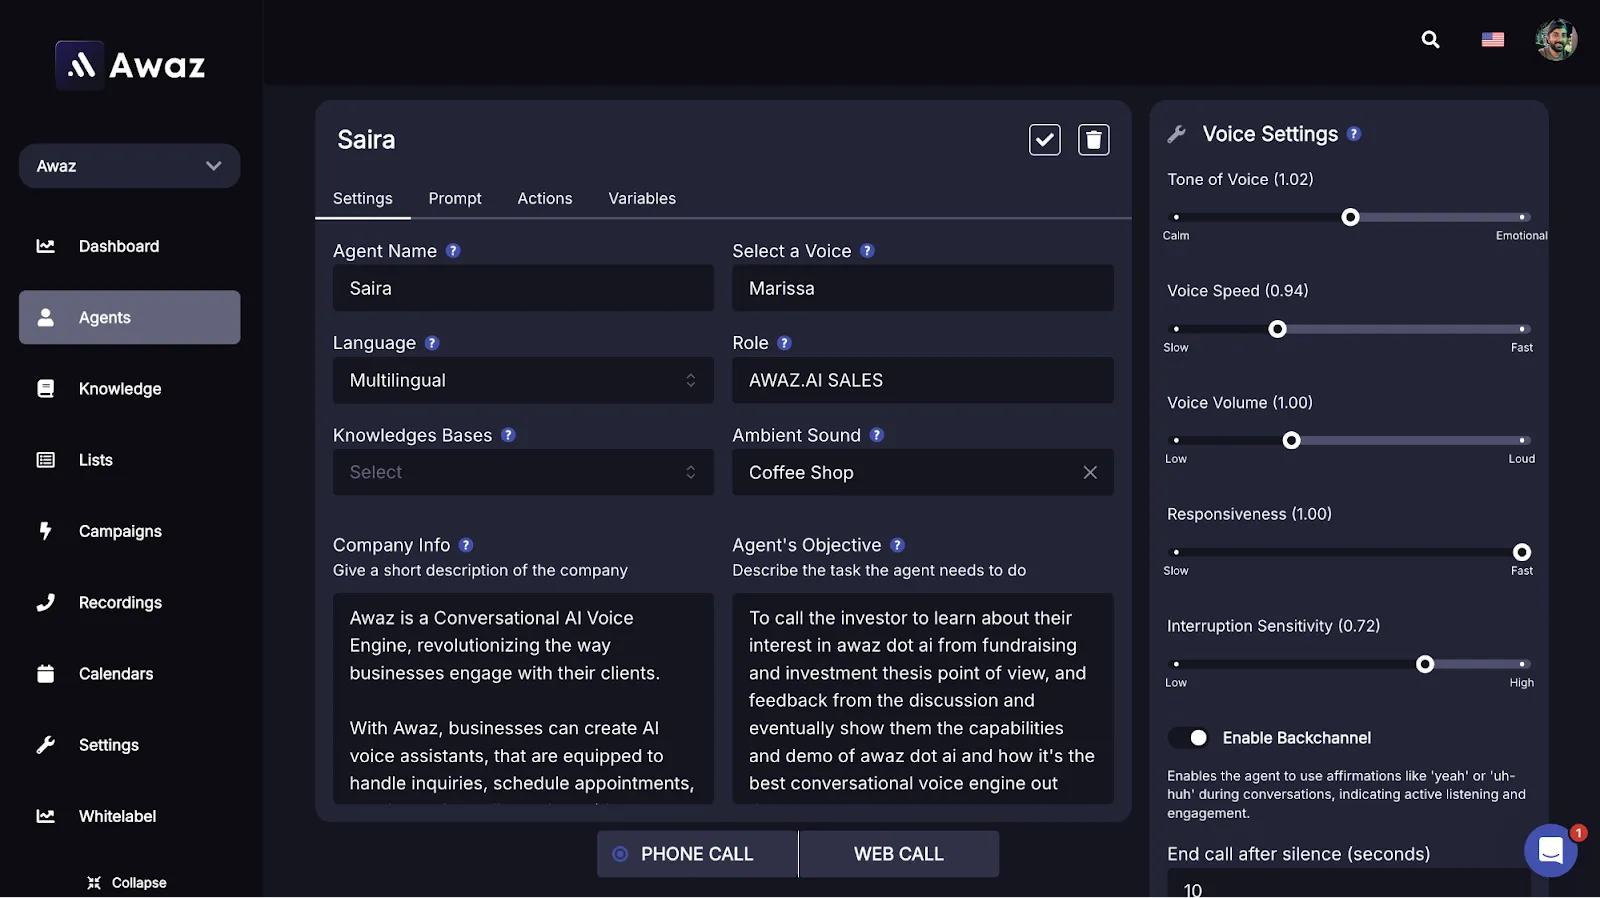This screenshot has height=898, width=1600.
Task: Expand the Language Multilingual dropdown
Action: pyautogui.click(x=522, y=380)
